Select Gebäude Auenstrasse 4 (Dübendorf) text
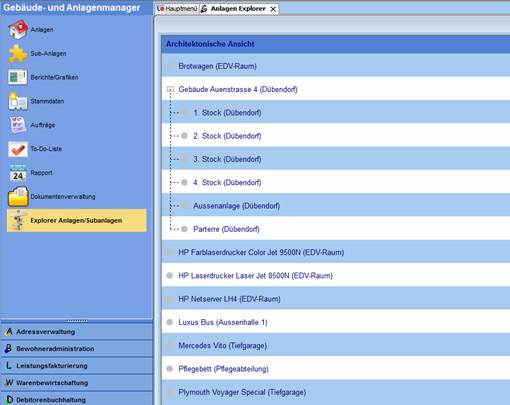Viewport: 510px width, 405px height. tap(238, 89)
